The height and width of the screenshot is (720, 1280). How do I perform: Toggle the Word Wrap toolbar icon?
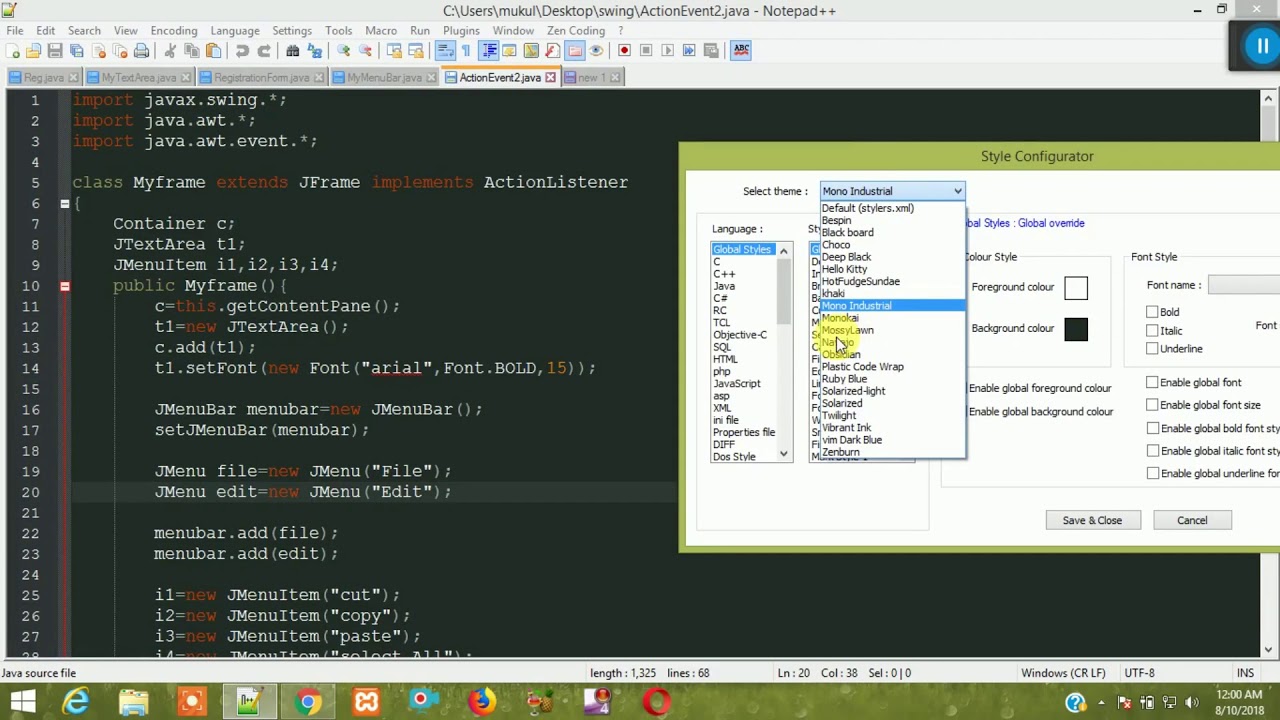(445, 50)
